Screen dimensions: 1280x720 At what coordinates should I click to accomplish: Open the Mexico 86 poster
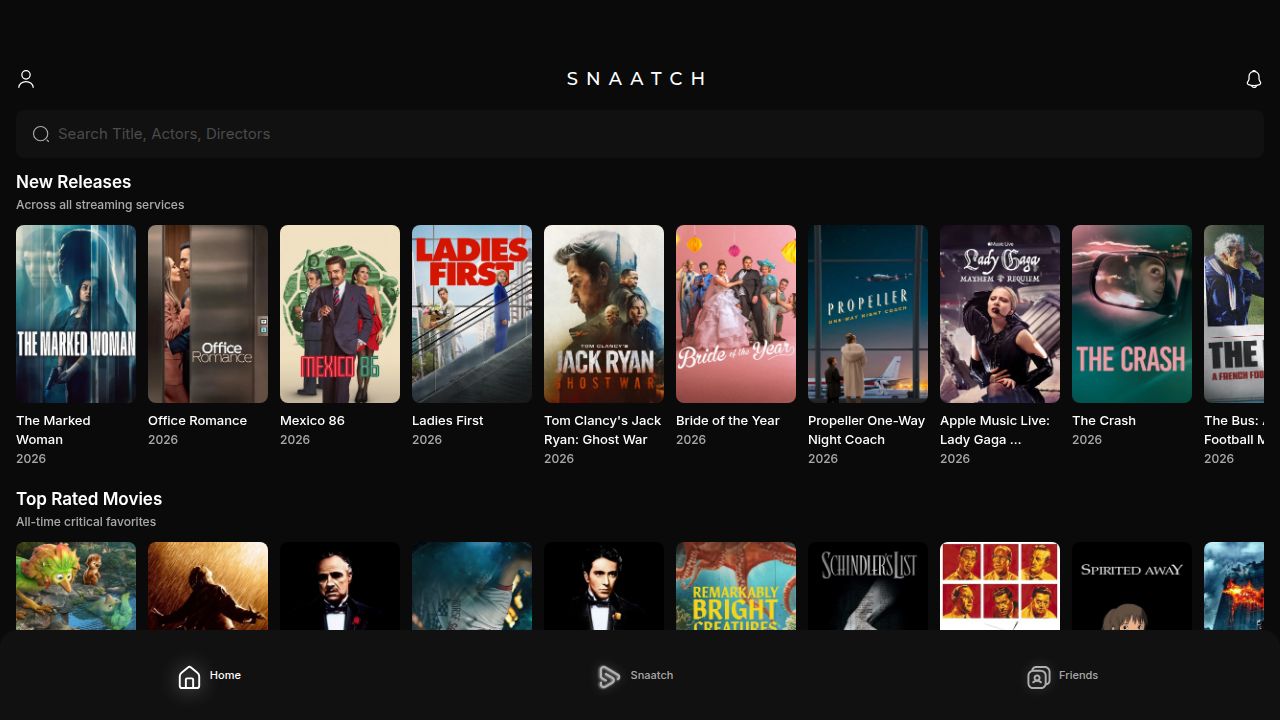(x=340, y=314)
